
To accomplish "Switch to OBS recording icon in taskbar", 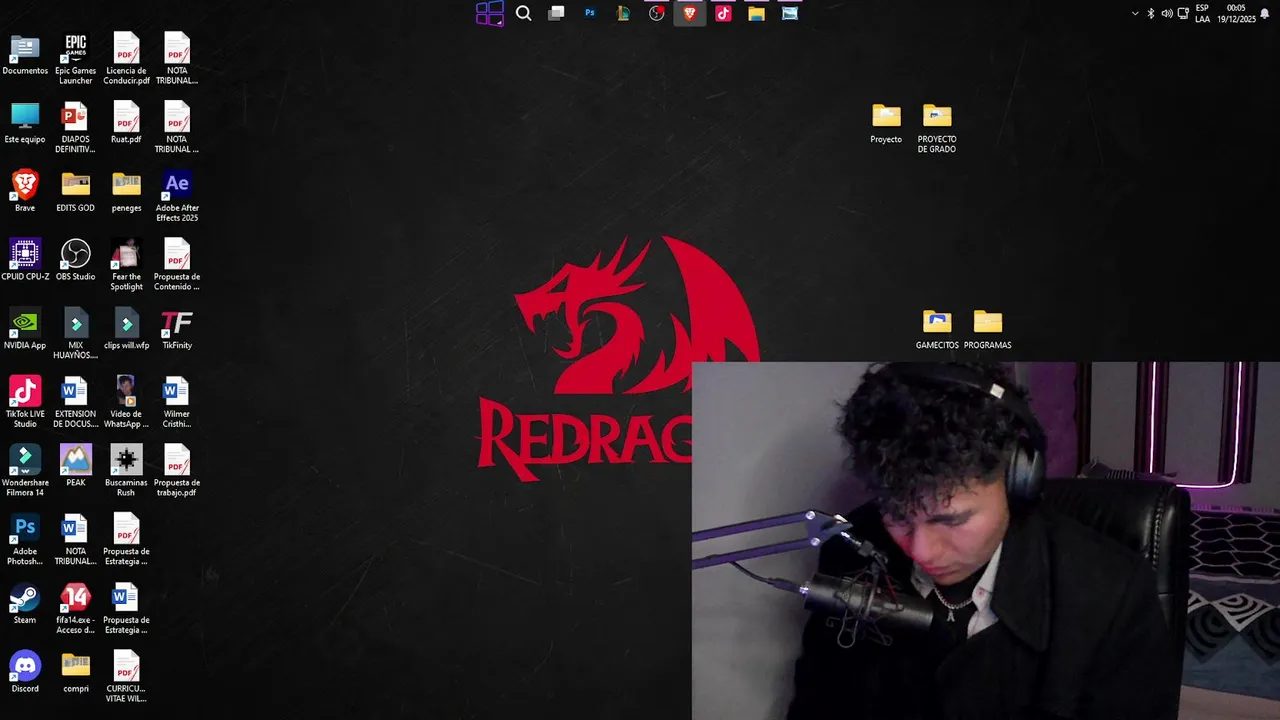I will 657,13.
